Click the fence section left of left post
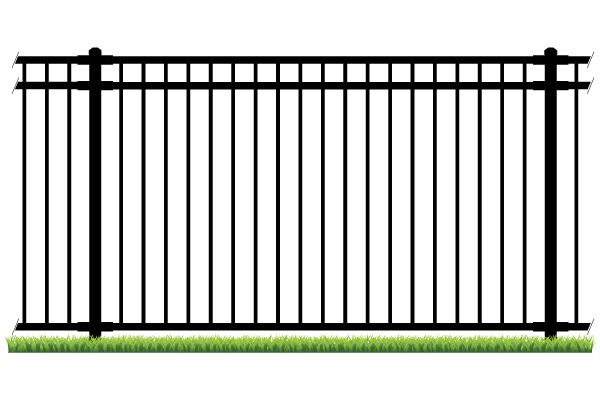Image resolution: width=600 pixels, height=400 pixels. tap(45, 200)
